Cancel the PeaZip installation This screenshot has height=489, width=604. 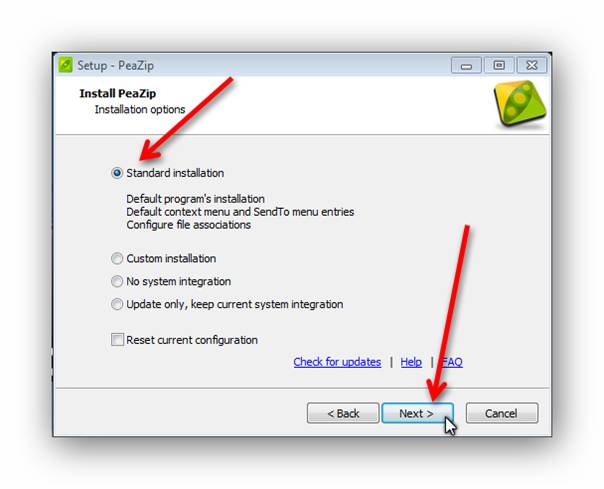pos(502,413)
